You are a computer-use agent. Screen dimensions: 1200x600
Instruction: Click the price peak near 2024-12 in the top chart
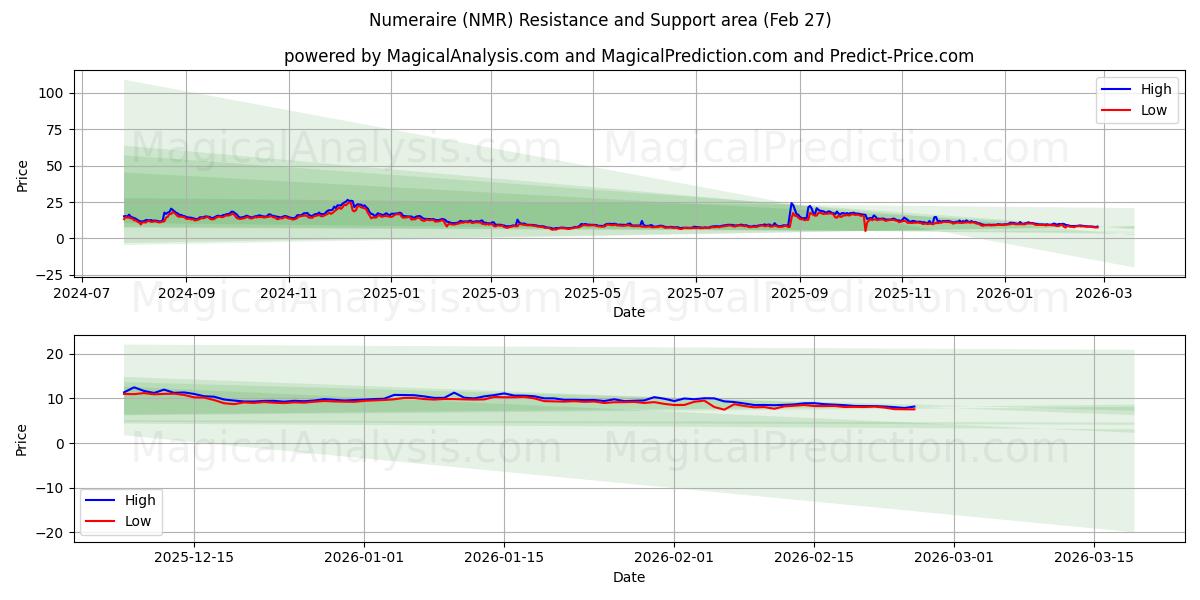click(348, 200)
